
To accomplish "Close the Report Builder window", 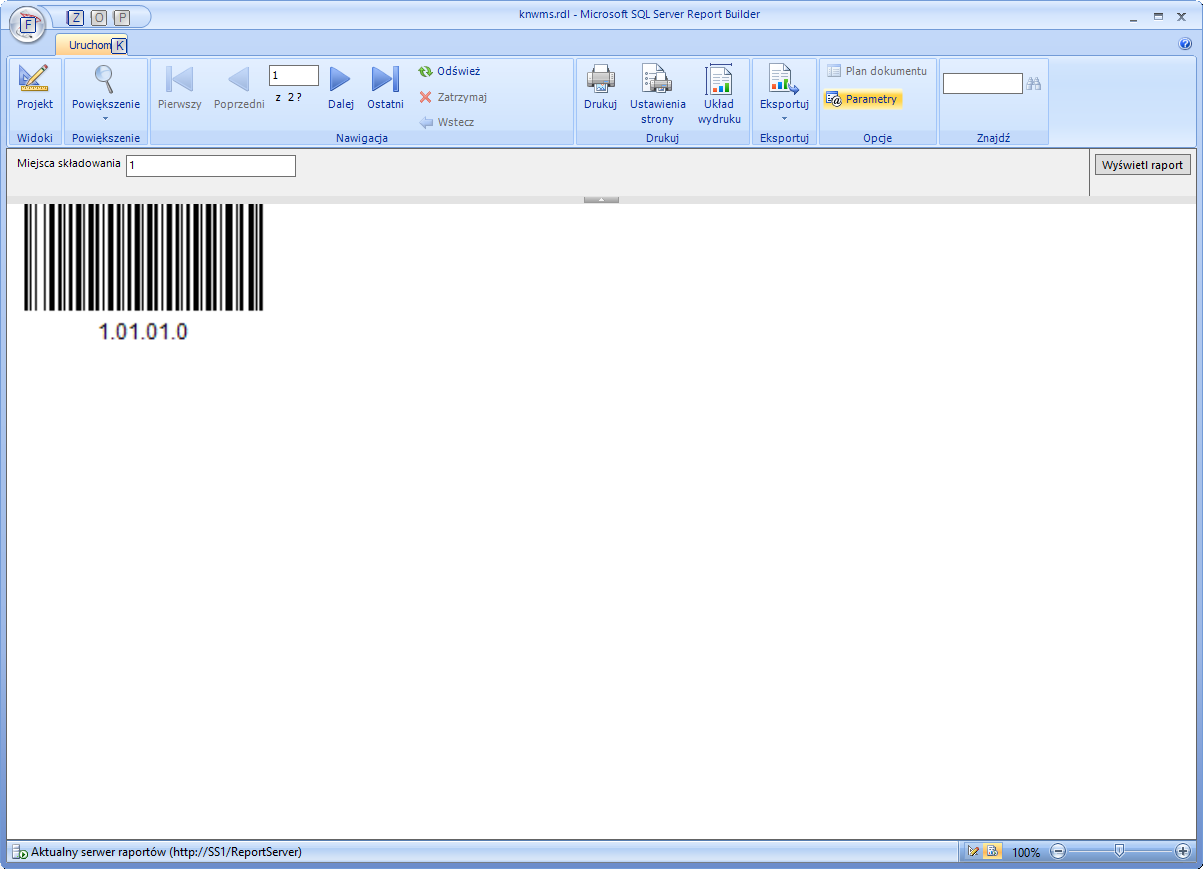I will pyautogui.click(x=1182, y=17).
